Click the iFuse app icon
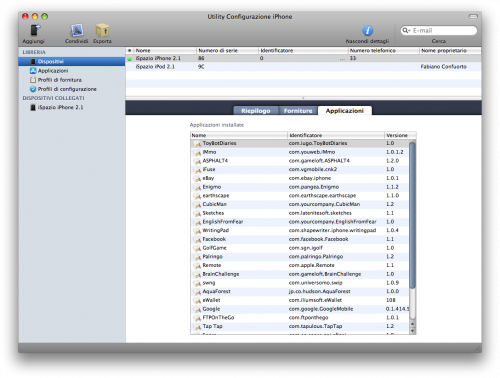Viewport: 500px width, 378px height. point(197,170)
